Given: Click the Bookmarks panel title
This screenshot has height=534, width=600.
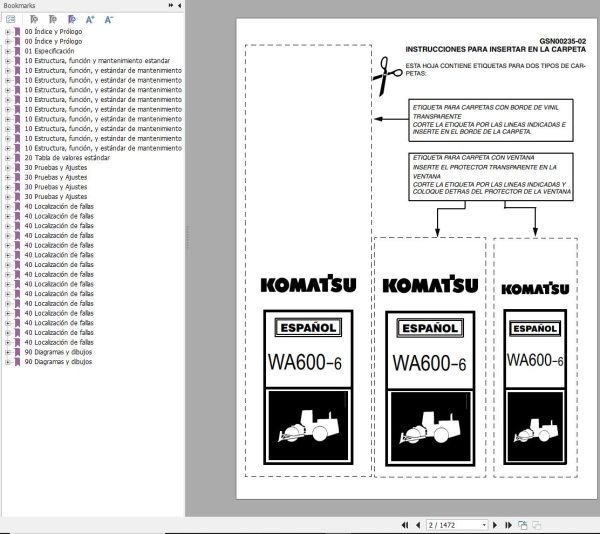Looking at the screenshot, I should point(19,5).
